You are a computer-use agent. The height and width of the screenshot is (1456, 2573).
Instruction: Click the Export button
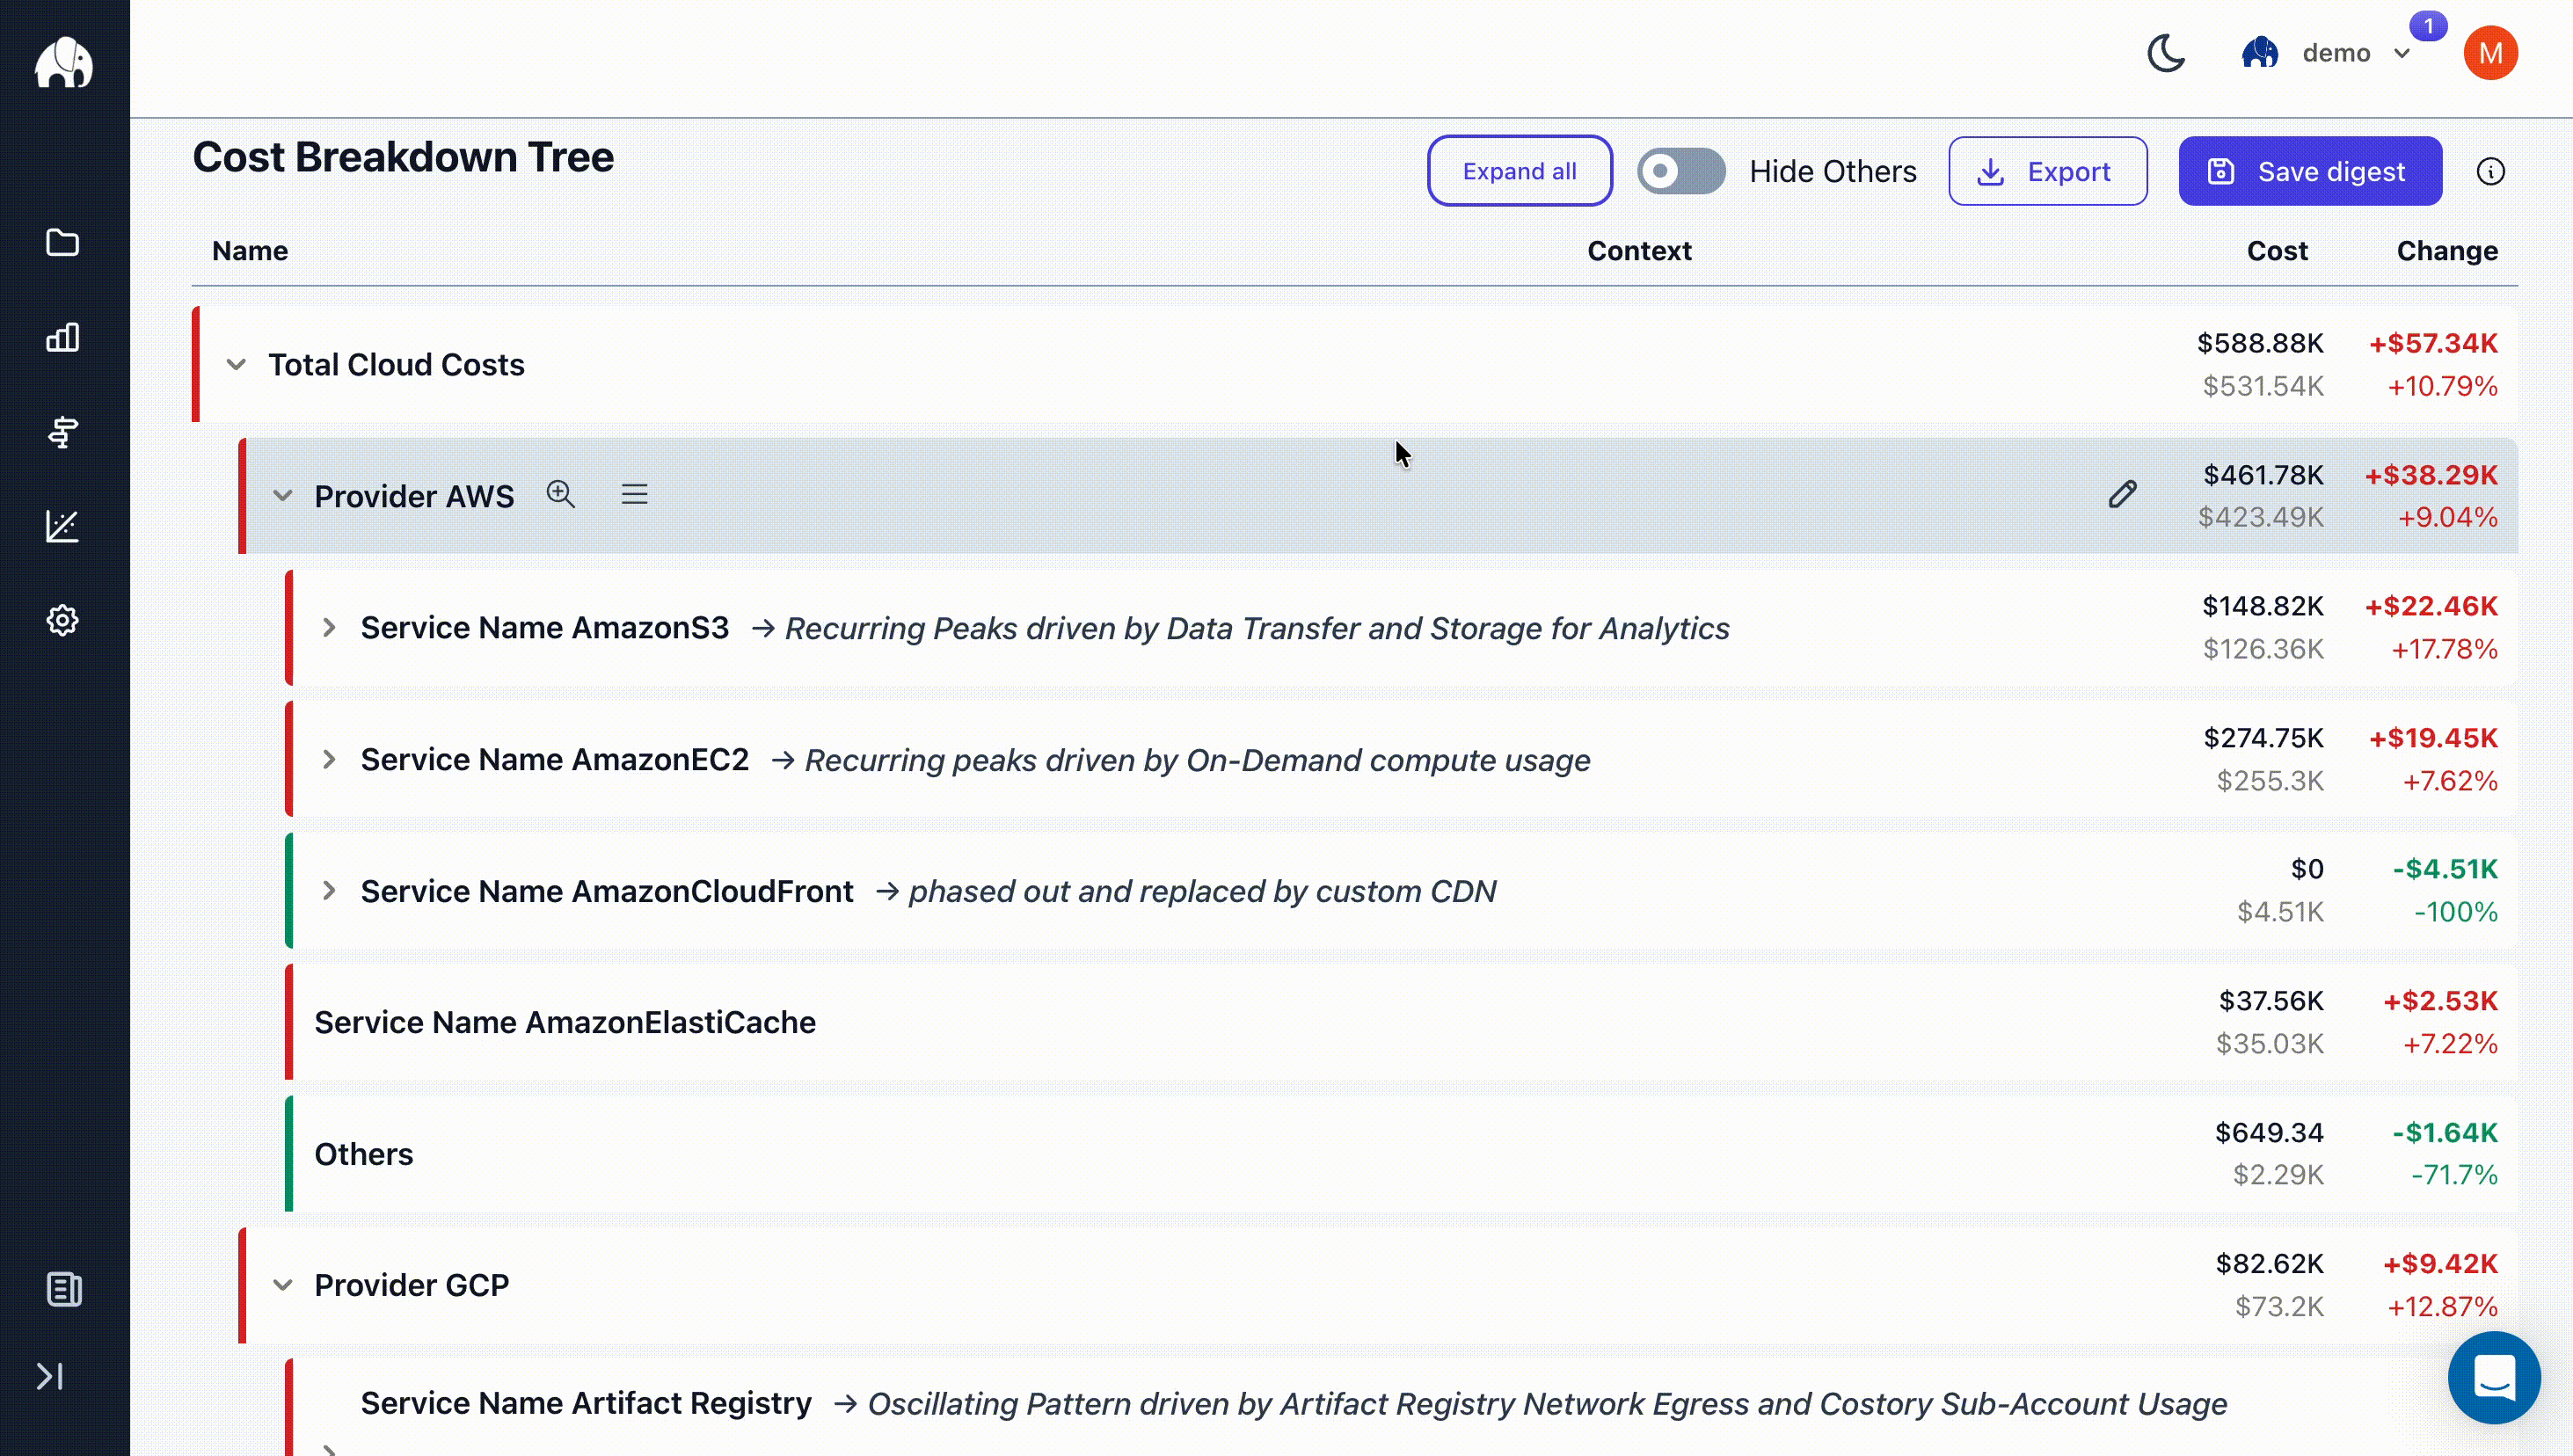click(x=2047, y=171)
